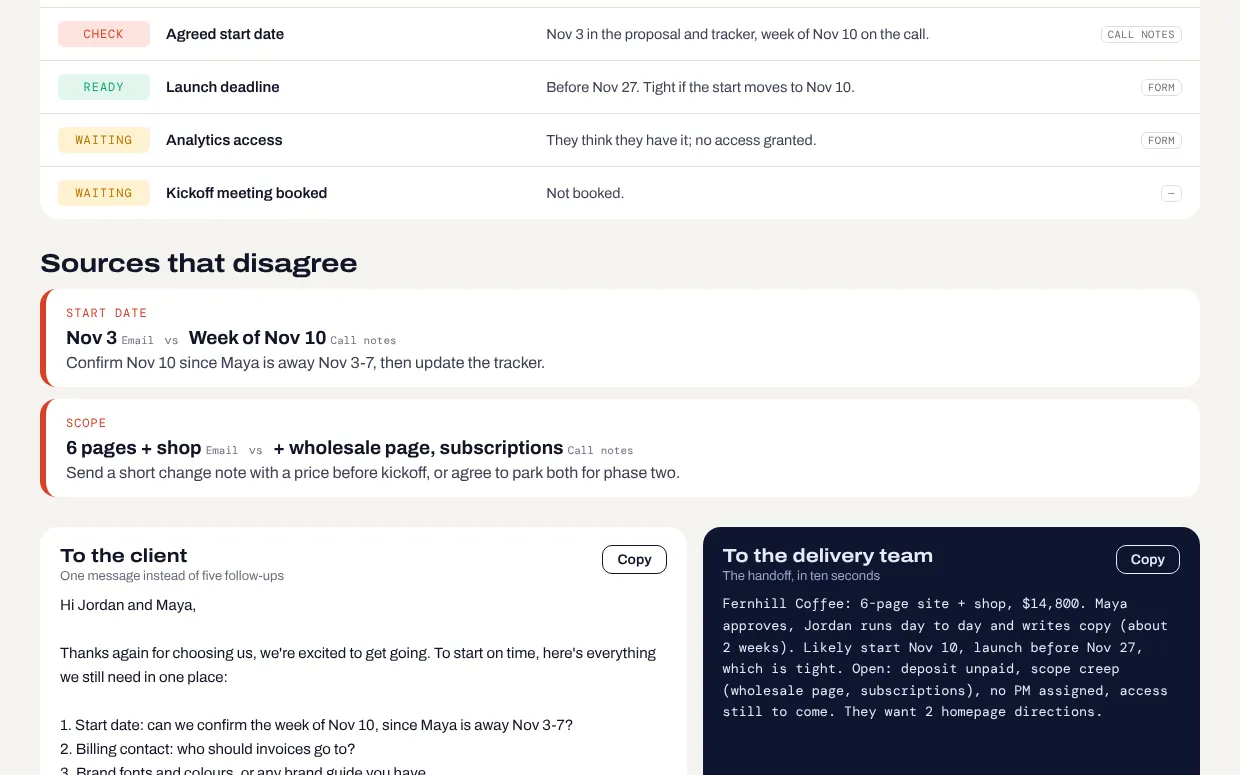The height and width of the screenshot is (775, 1240).
Task: Open the SCOPE conflict card
Action: point(620,448)
